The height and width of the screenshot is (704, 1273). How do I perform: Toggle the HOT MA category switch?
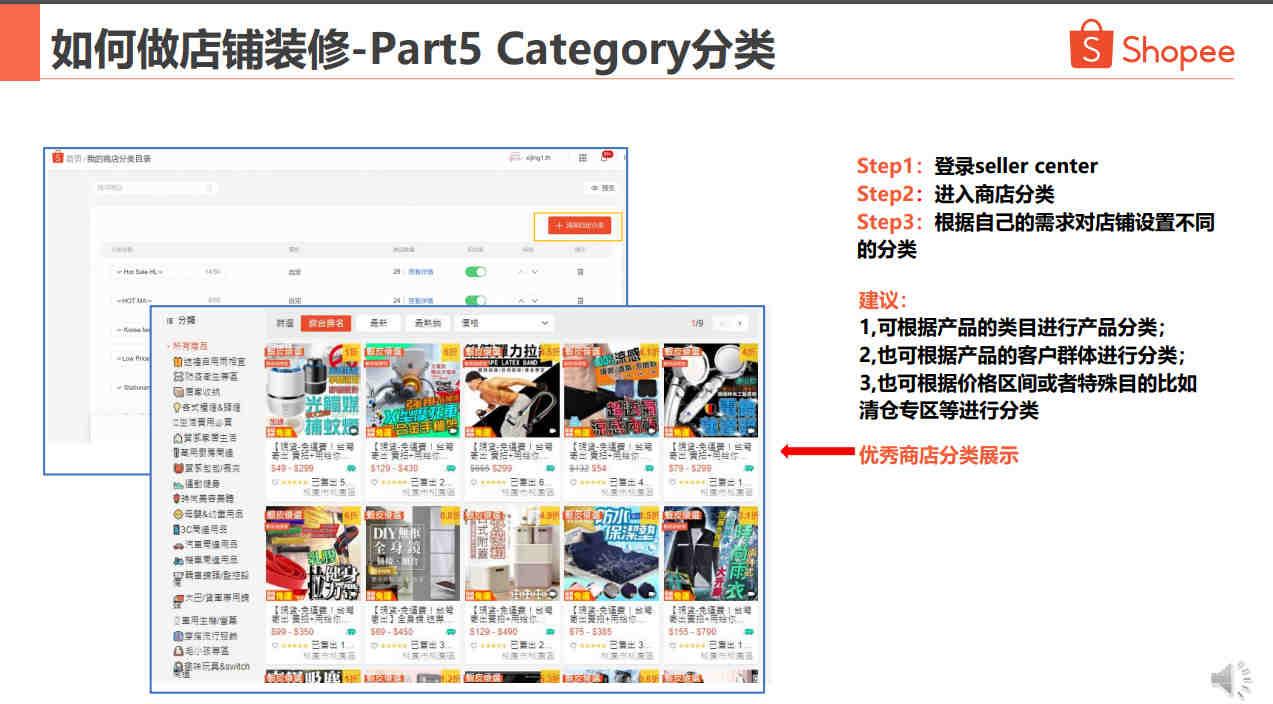click(476, 300)
